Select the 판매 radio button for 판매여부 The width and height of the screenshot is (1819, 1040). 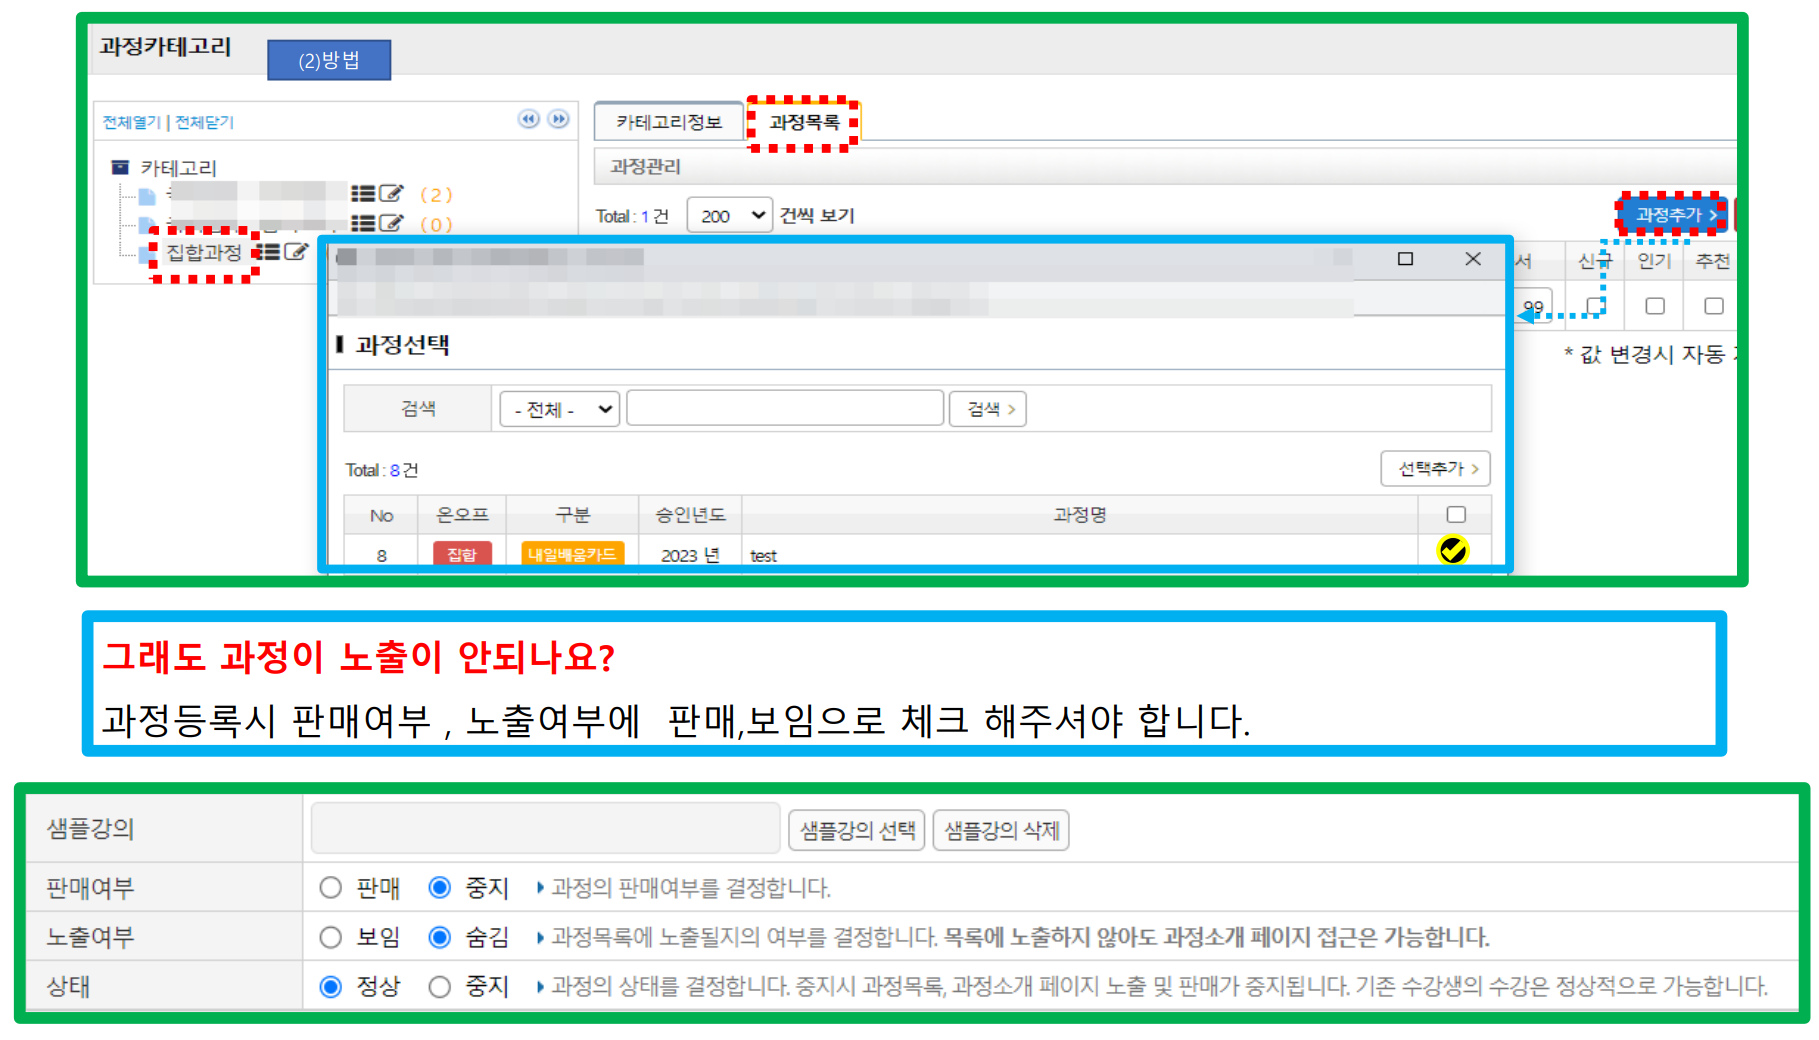[x=331, y=888]
